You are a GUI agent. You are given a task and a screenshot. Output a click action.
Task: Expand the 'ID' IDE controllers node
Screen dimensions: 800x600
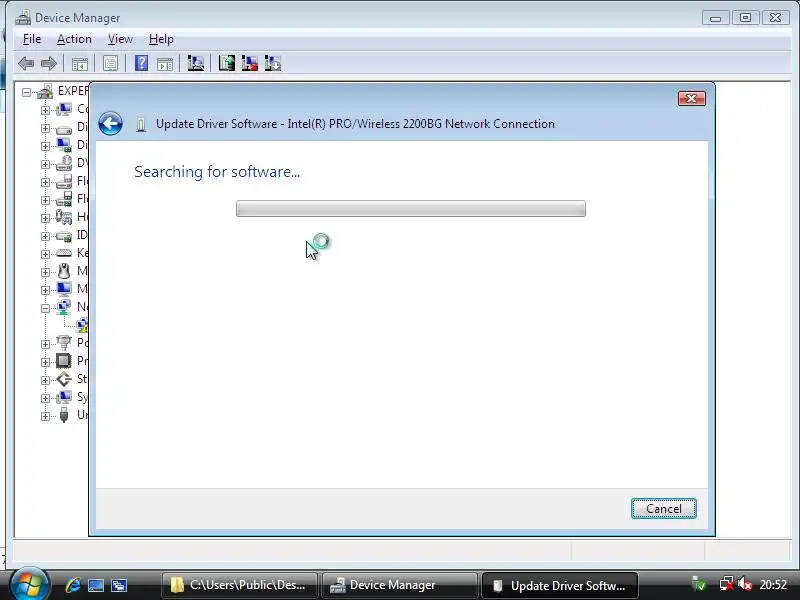pyautogui.click(x=45, y=236)
